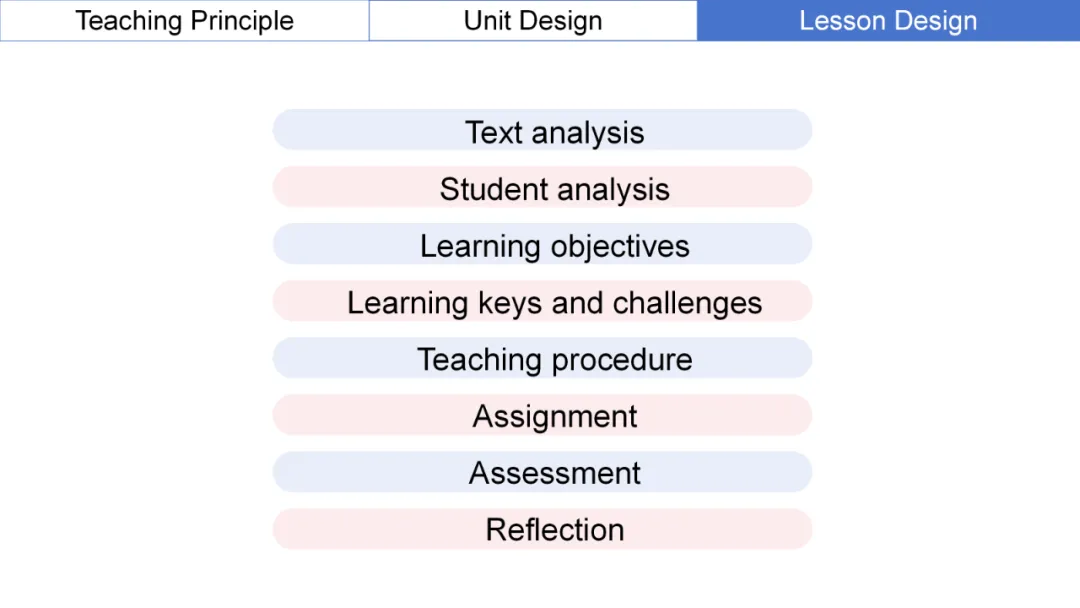This screenshot has width=1080, height=608.
Task: Click the word "Text" in the top bar
Action: click(x=494, y=132)
